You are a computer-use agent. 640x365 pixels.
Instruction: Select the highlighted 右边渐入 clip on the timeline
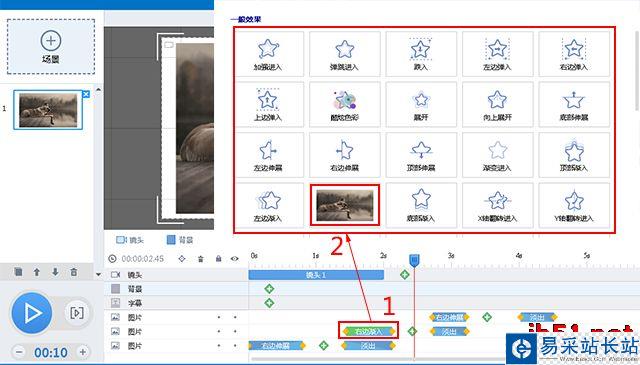(369, 331)
